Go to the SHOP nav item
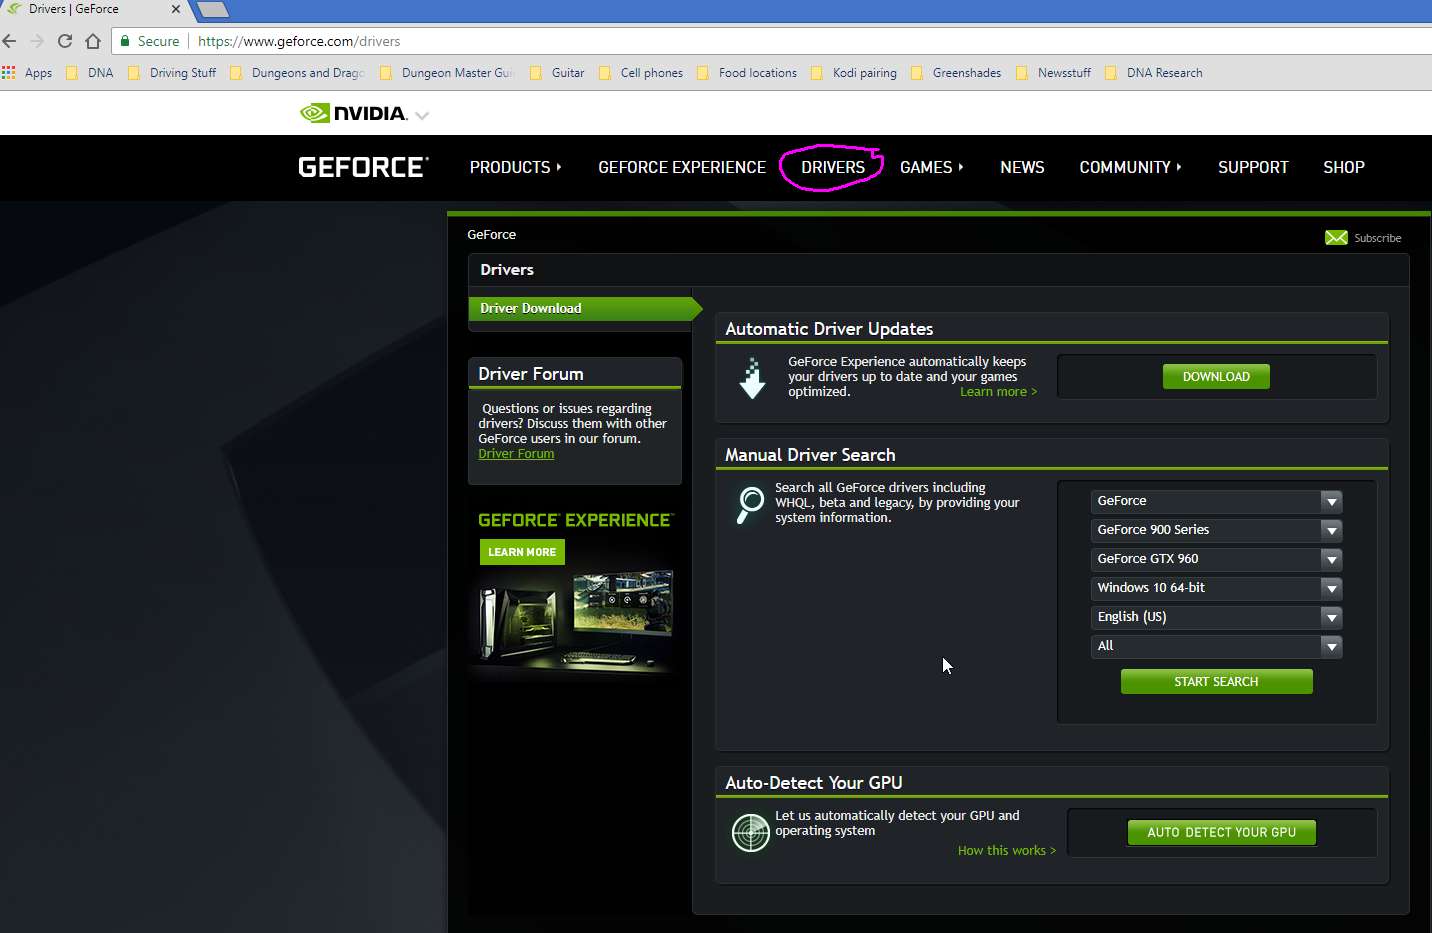The image size is (1432, 933). coord(1344,167)
